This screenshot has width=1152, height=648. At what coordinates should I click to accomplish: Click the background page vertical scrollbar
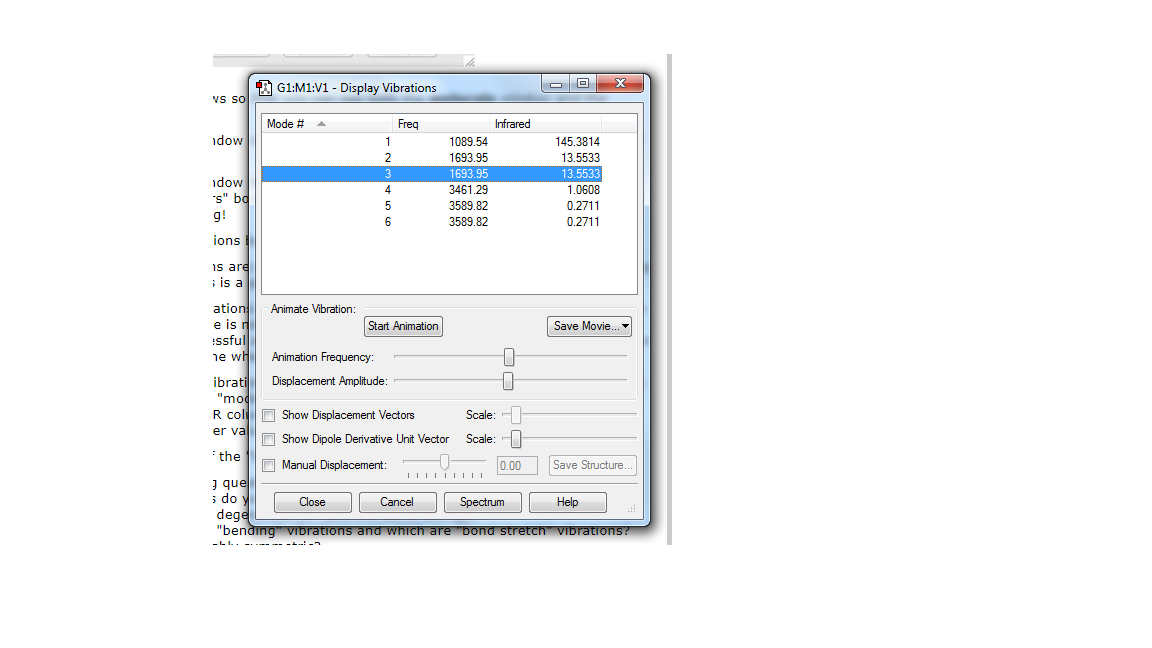(669, 299)
